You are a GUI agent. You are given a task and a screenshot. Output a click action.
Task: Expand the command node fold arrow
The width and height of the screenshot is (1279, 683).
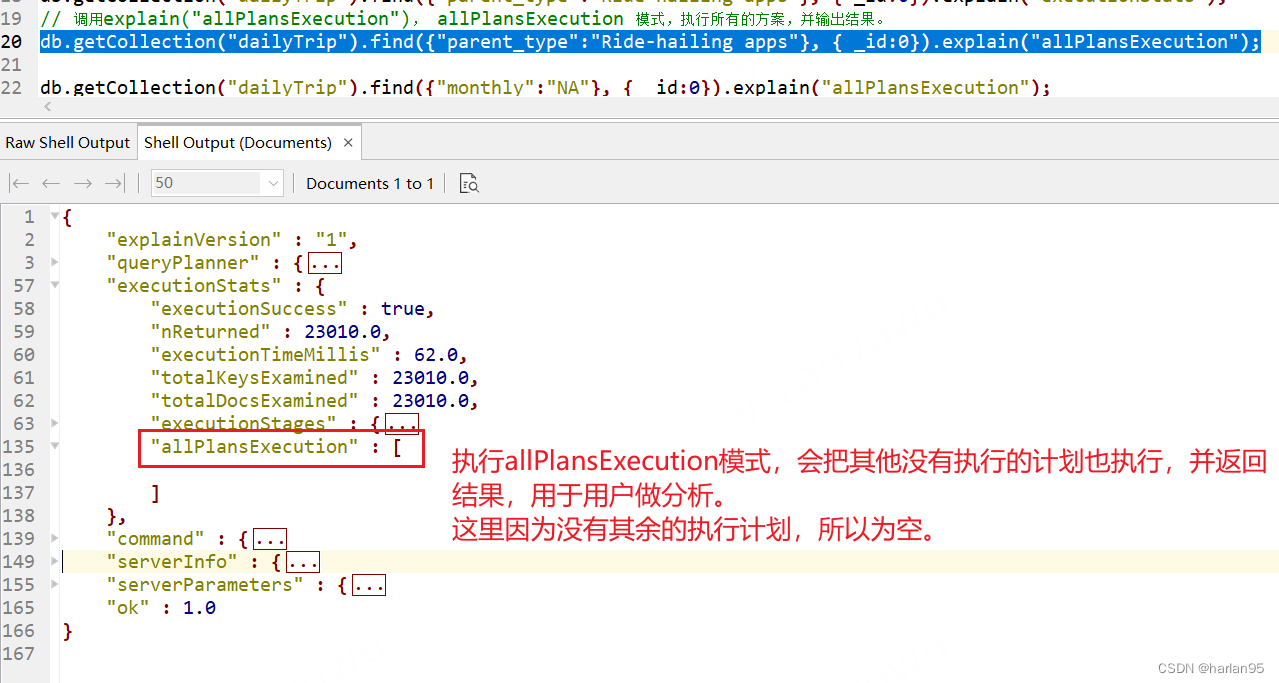click(x=54, y=538)
